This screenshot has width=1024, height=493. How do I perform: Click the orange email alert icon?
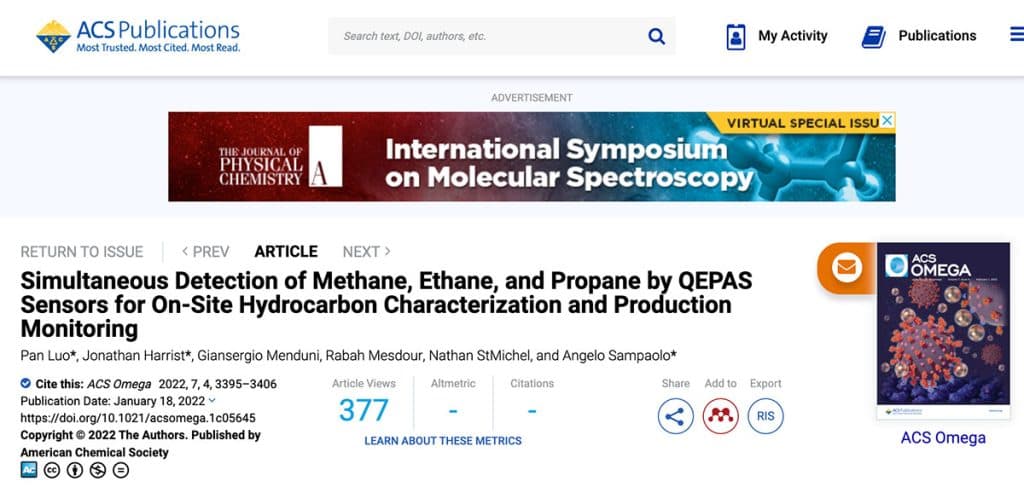coord(847,268)
